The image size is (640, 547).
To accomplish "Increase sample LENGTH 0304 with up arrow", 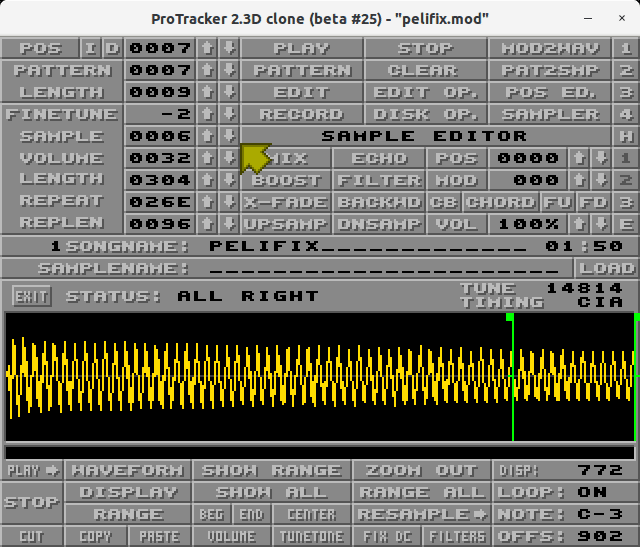I will (x=207, y=180).
